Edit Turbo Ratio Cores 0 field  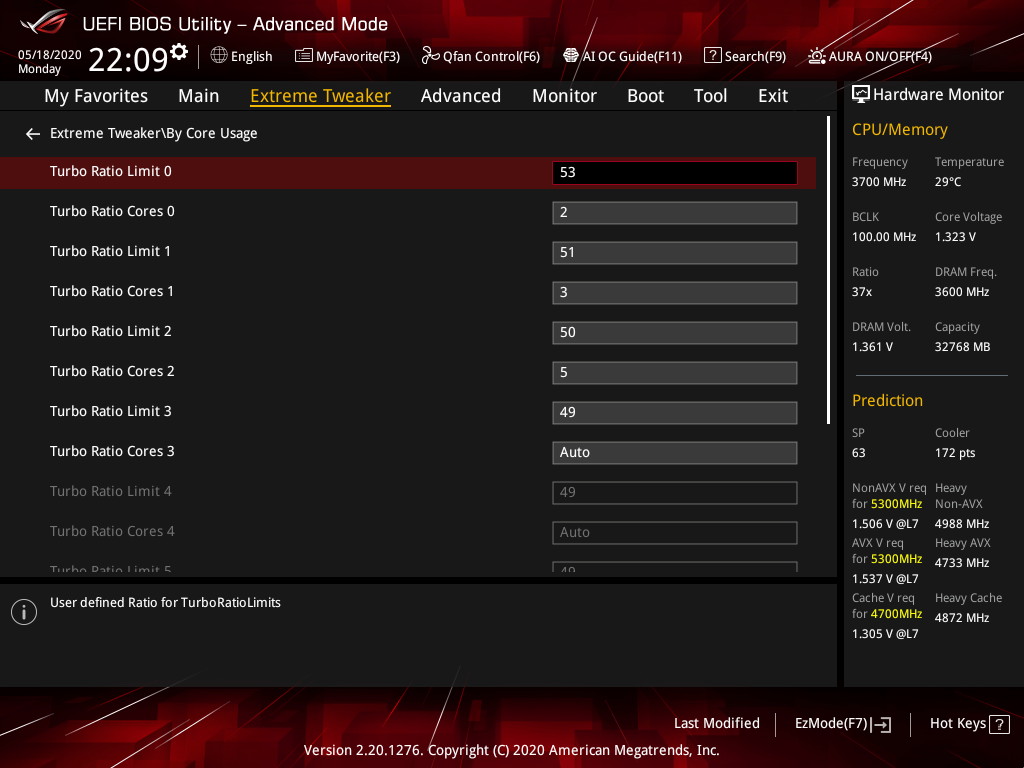675,213
